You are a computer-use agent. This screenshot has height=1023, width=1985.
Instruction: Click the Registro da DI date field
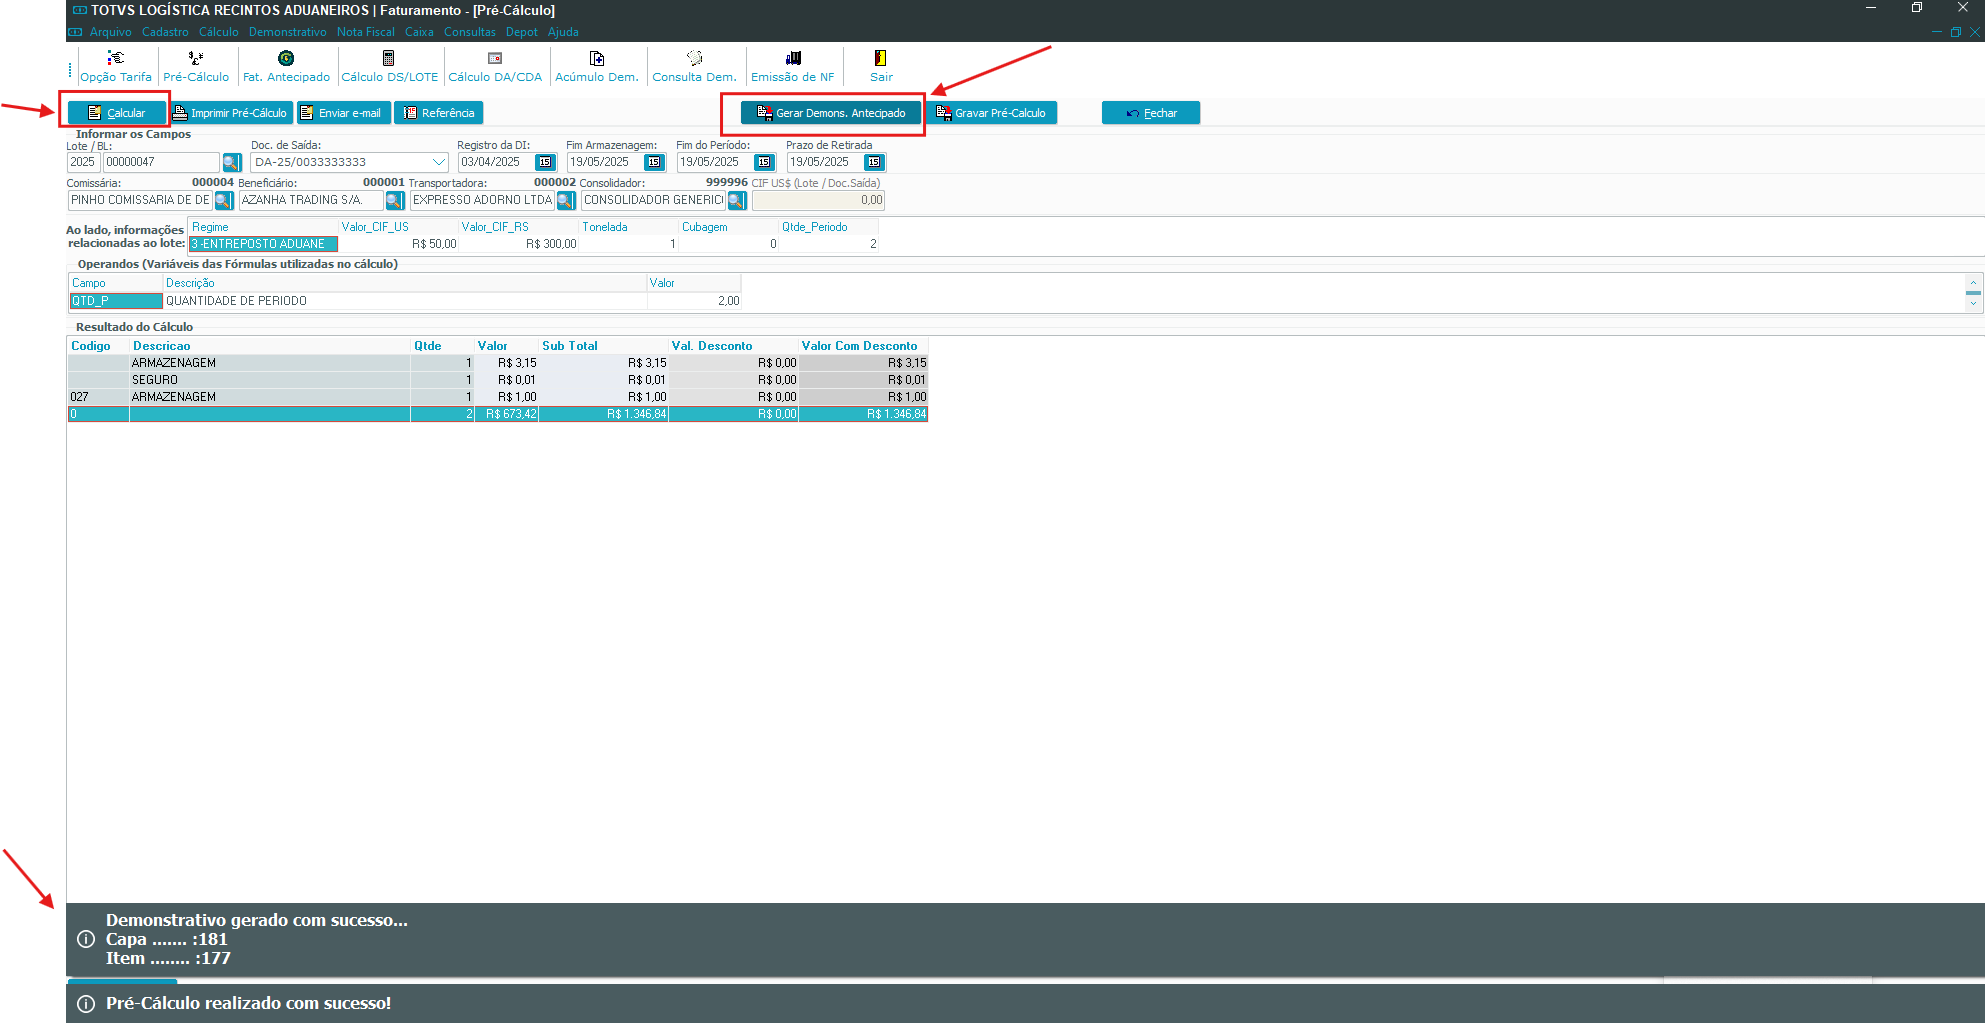click(x=496, y=162)
